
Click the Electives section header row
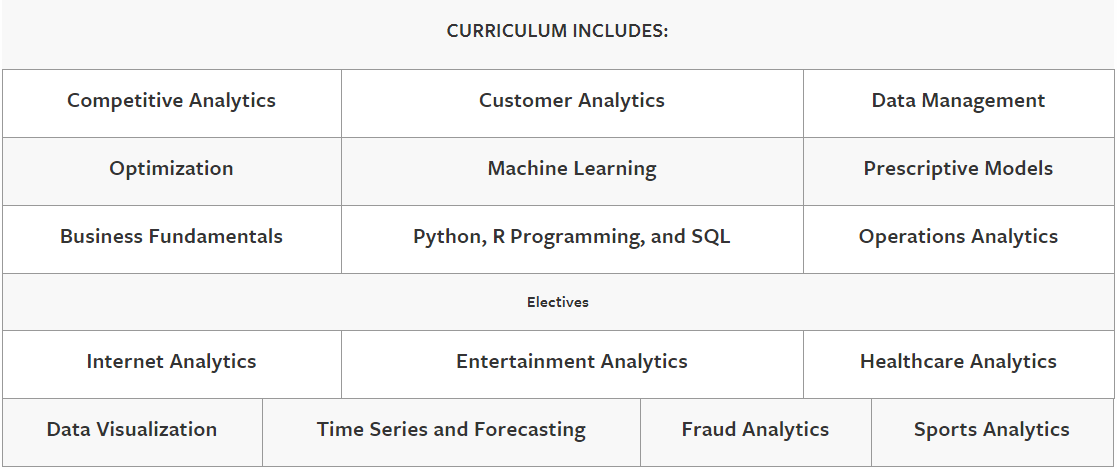pyautogui.click(x=558, y=302)
